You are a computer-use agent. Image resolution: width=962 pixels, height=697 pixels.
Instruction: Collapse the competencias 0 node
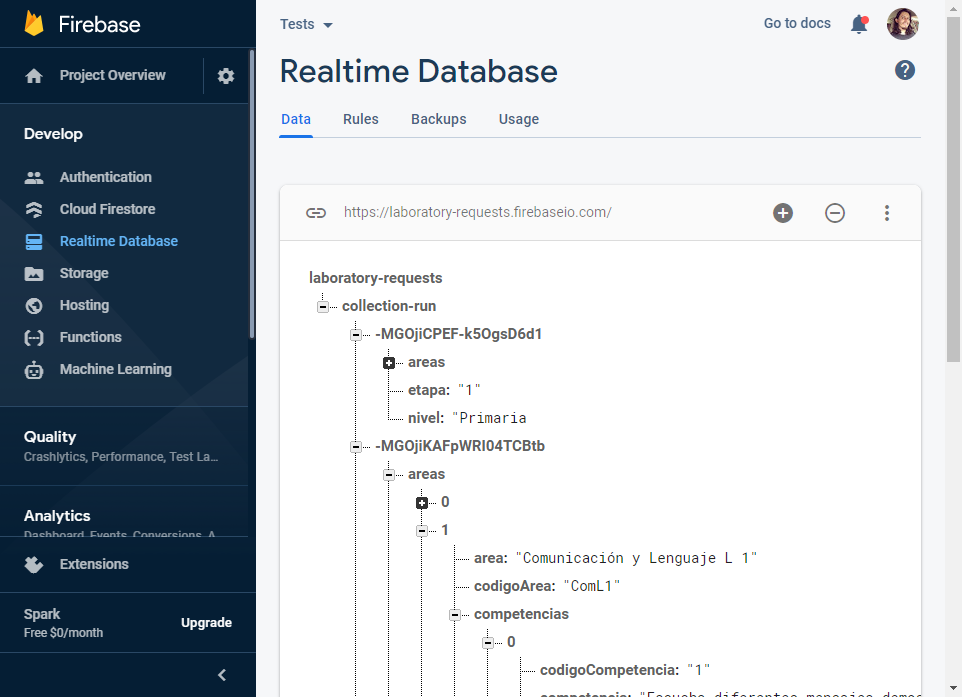tap(488, 643)
